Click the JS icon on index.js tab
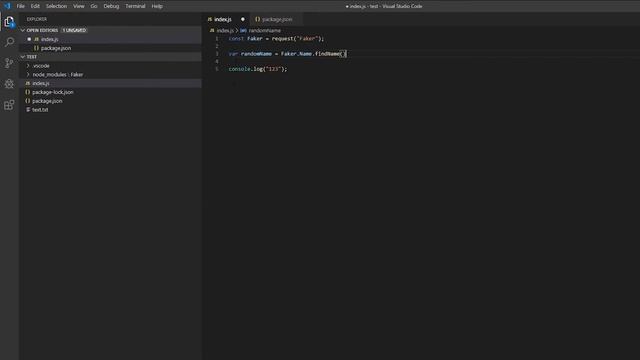This screenshot has height=360, width=640. (210, 19)
